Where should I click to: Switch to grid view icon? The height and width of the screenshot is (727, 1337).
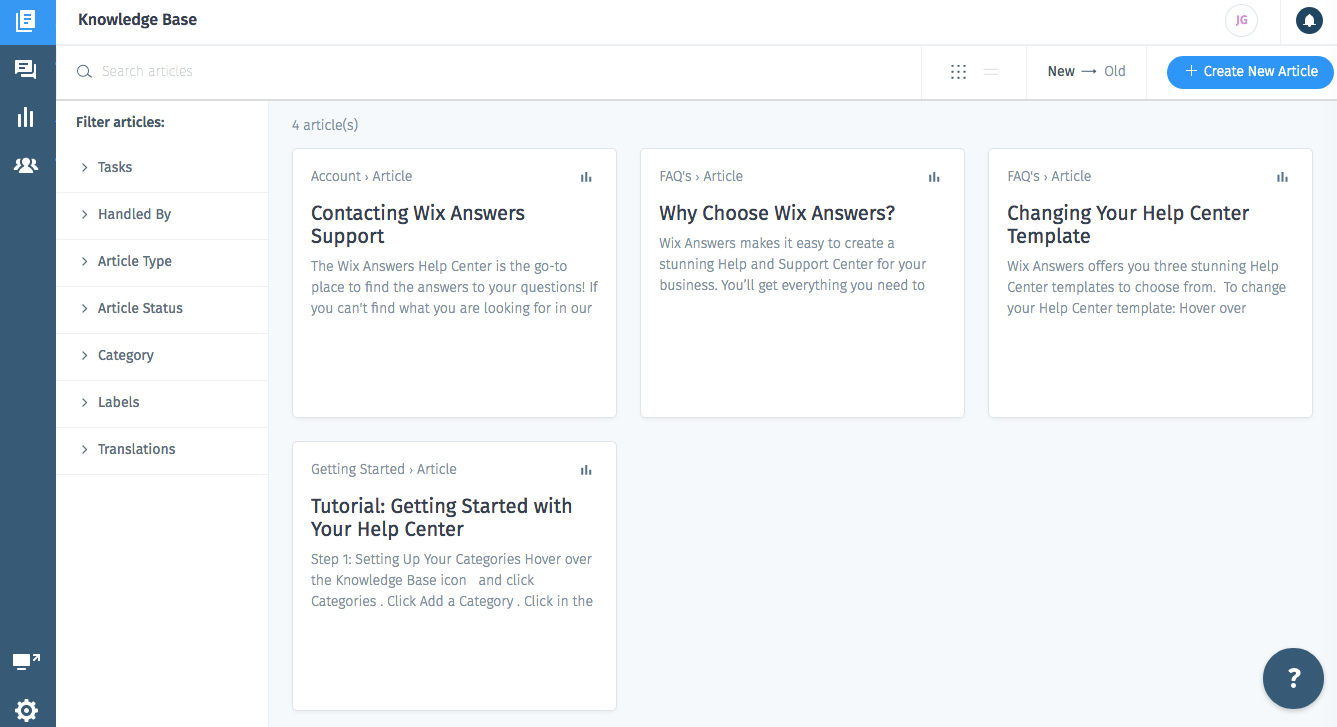pos(958,72)
